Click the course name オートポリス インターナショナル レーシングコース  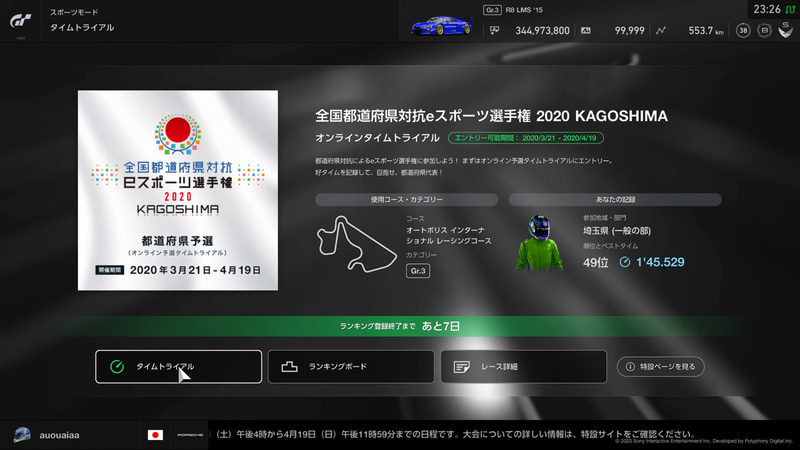pos(448,235)
